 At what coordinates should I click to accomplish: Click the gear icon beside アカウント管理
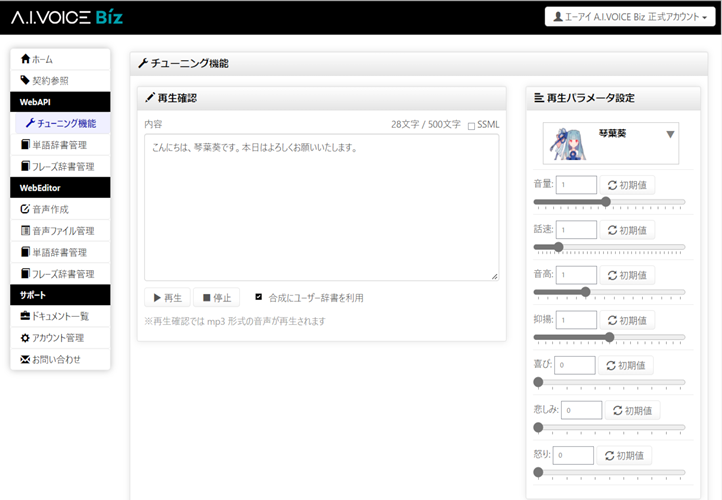(x=25, y=337)
